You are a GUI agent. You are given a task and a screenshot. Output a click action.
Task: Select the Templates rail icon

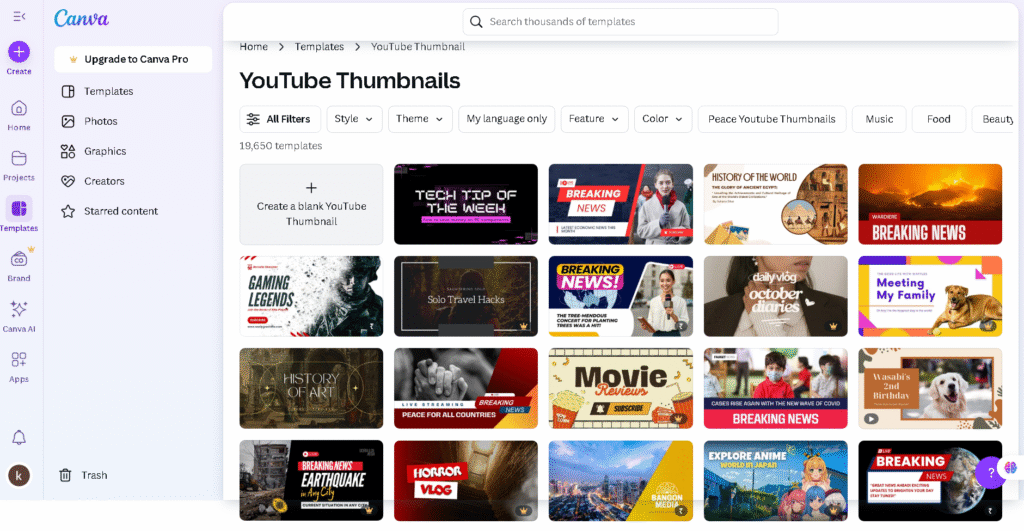(x=19, y=208)
